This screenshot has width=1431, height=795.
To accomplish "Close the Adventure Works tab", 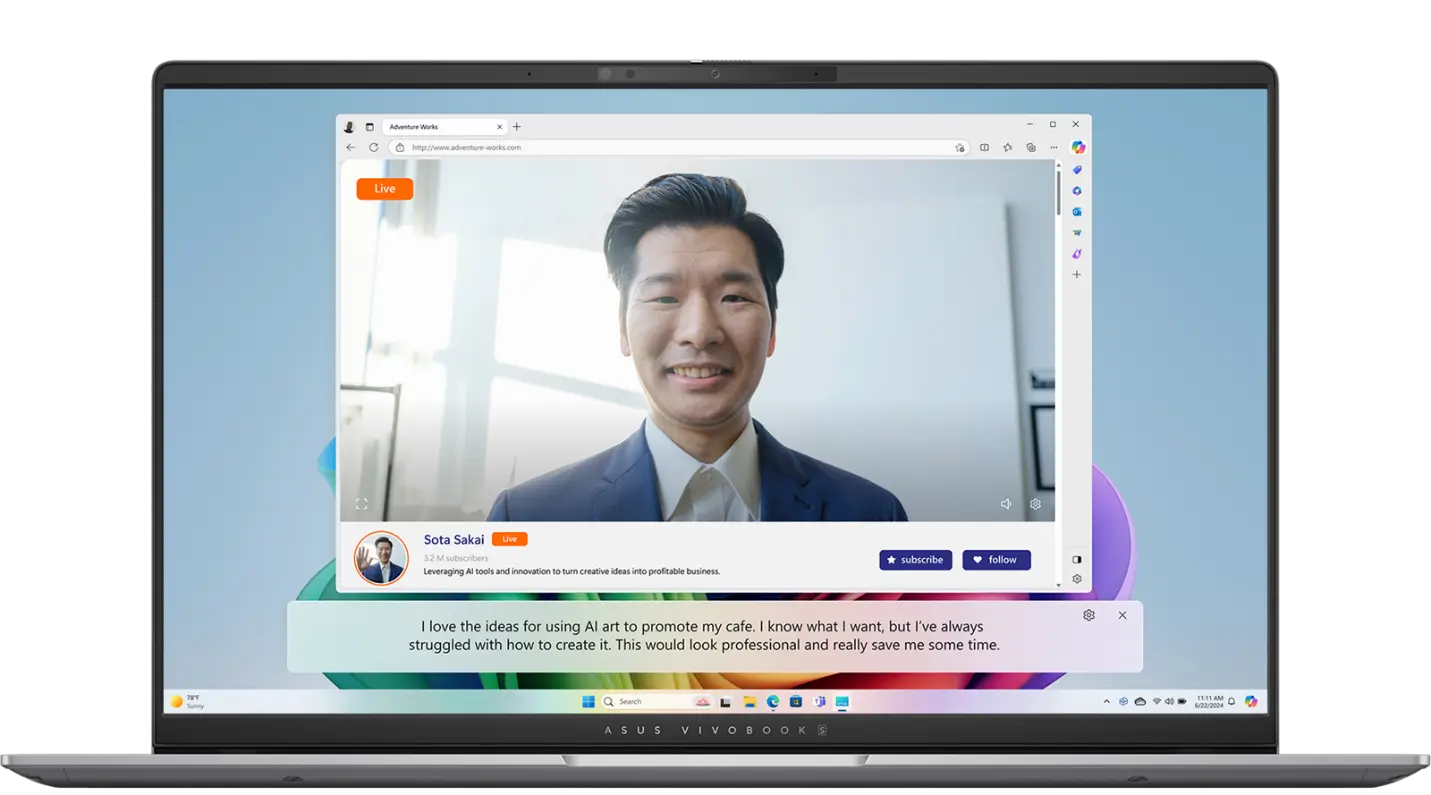I will pyautogui.click(x=500, y=127).
